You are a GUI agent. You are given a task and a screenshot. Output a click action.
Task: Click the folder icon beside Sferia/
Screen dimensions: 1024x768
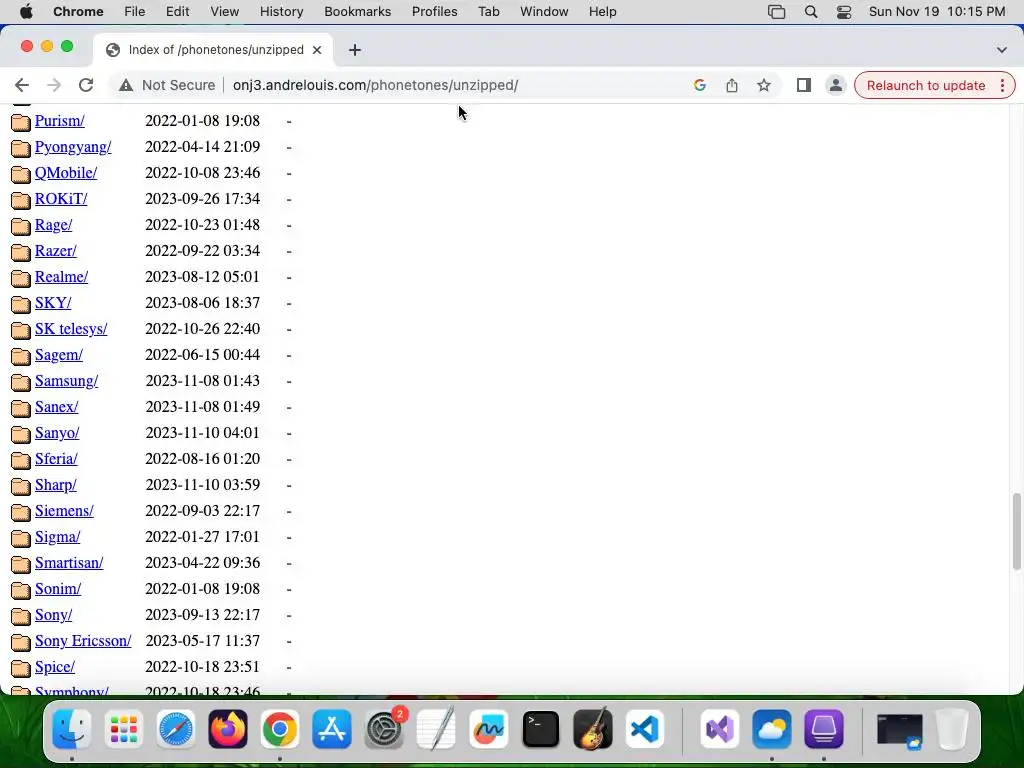(x=21, y=460)
